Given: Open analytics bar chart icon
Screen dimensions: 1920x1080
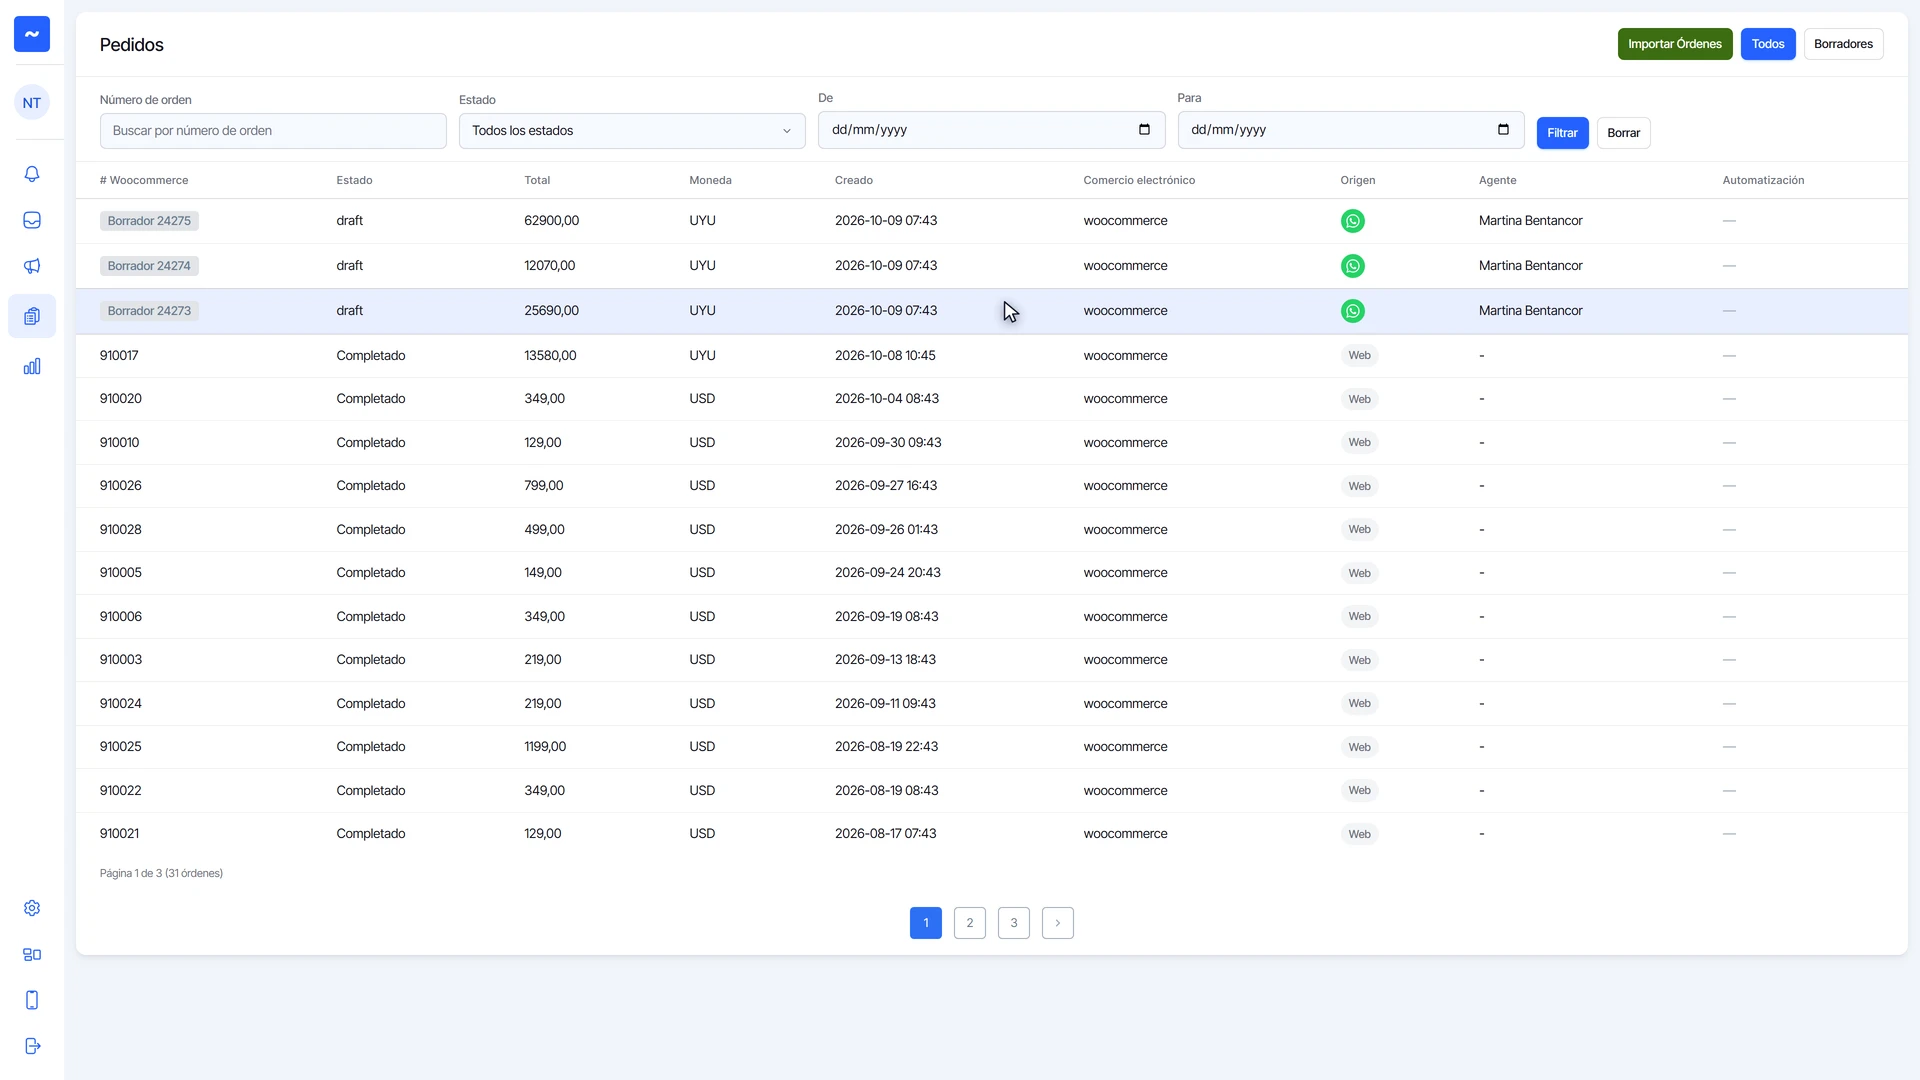Looking at the screenshot, I should click(32, 366).
